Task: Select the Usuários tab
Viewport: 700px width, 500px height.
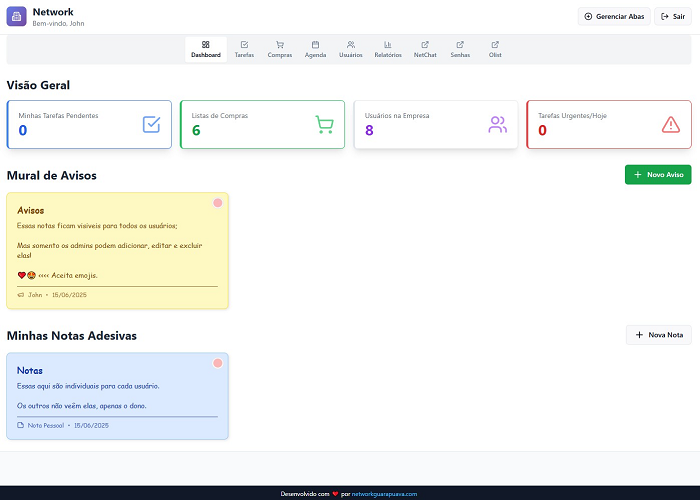Action: (x=350, y=49)
